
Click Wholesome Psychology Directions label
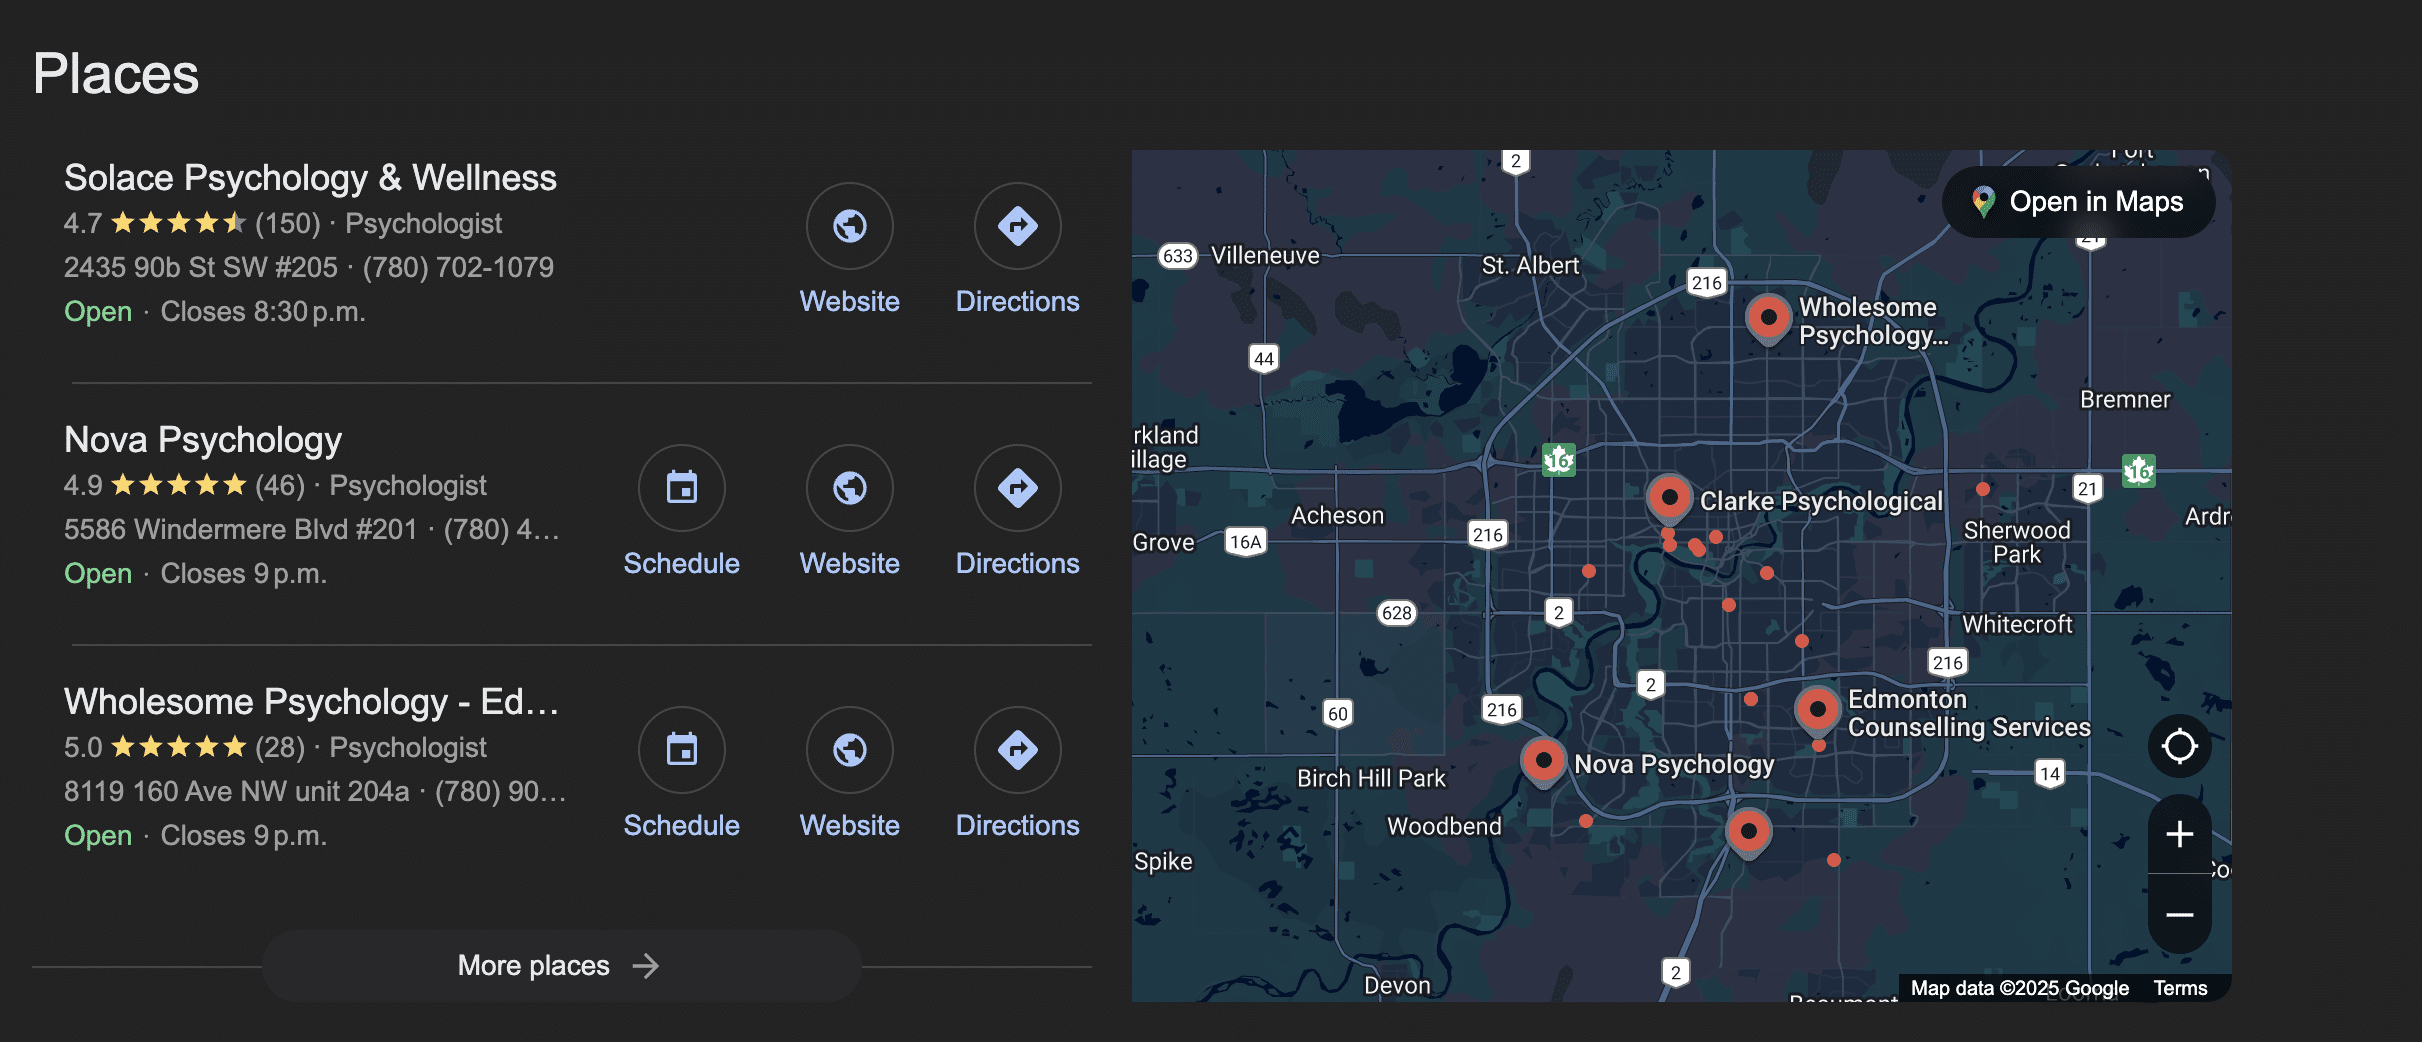[x=1018, y=826]
